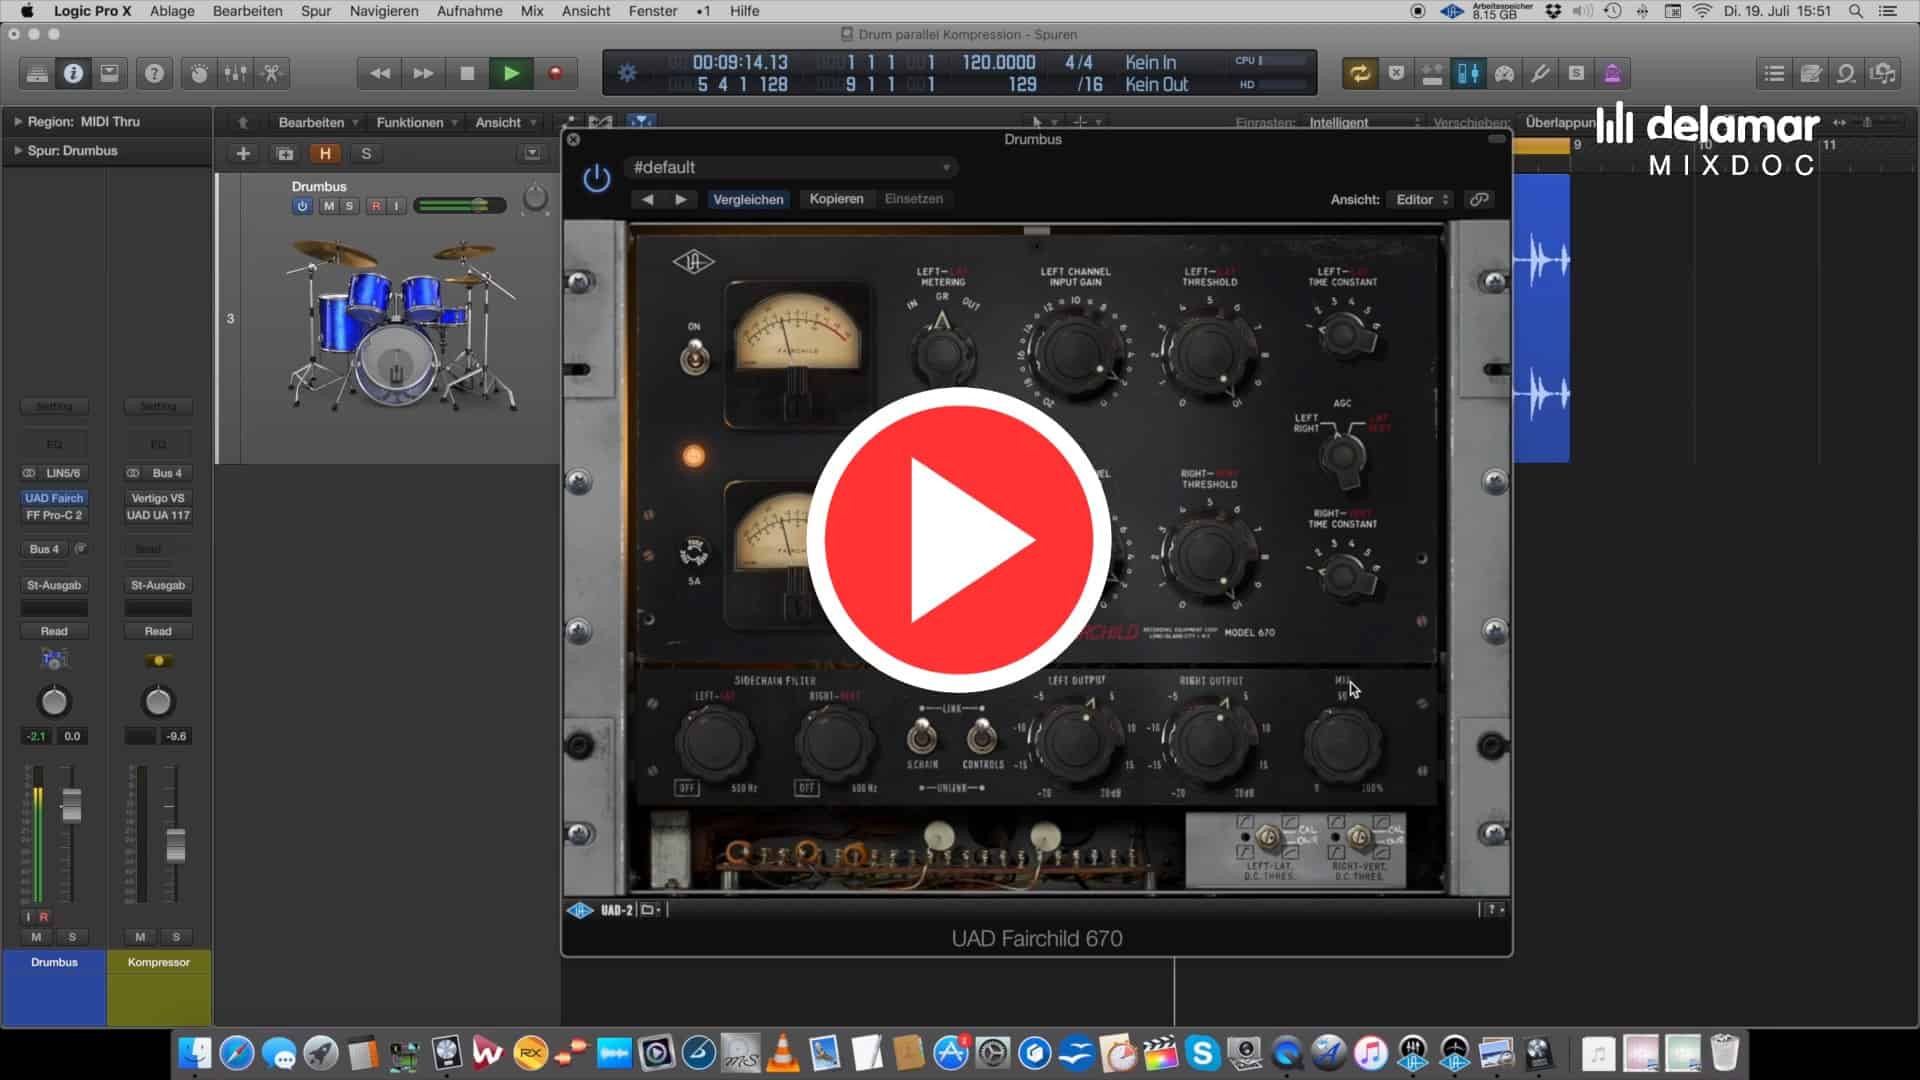Adjust the Left Threshold knob
Image resolution: width=1920 pixels, height=1080 pixels.
click(x=1209, y=353)
